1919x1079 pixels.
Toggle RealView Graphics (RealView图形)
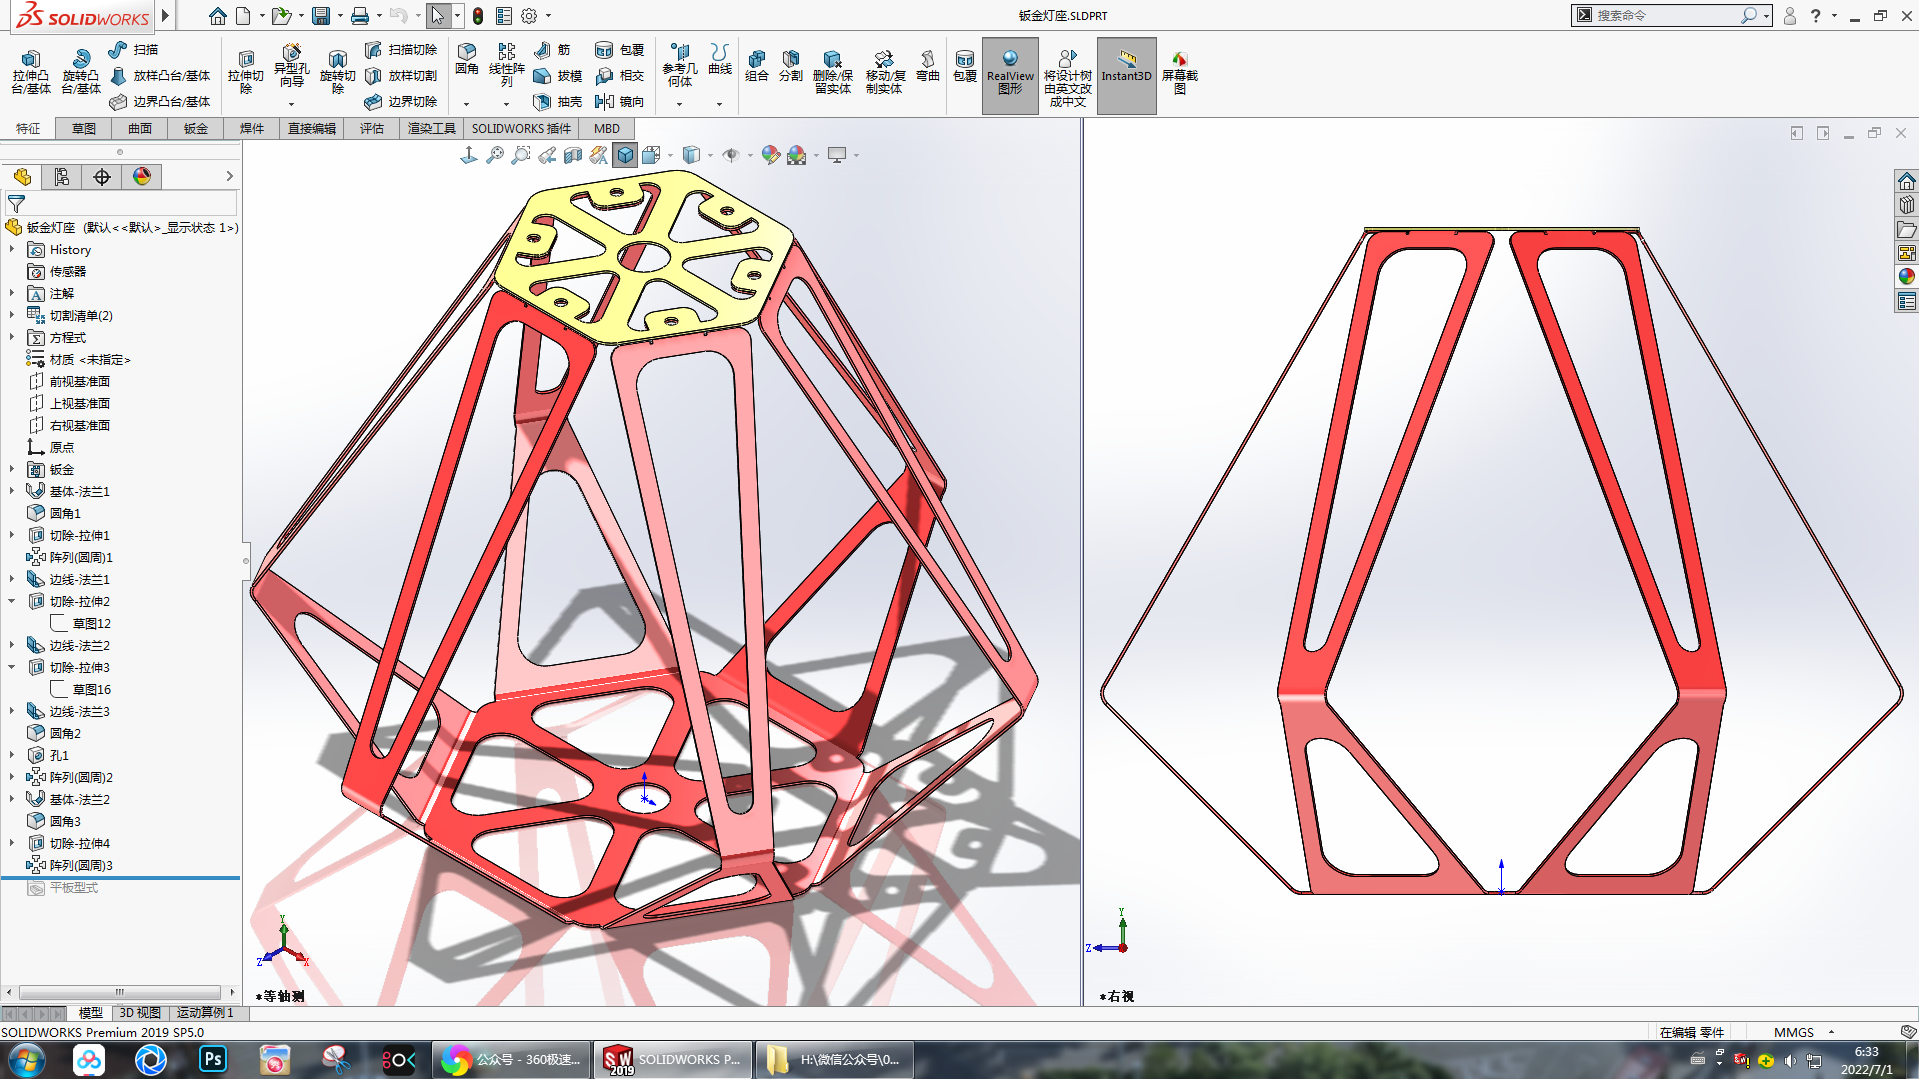coord(1010,75)
